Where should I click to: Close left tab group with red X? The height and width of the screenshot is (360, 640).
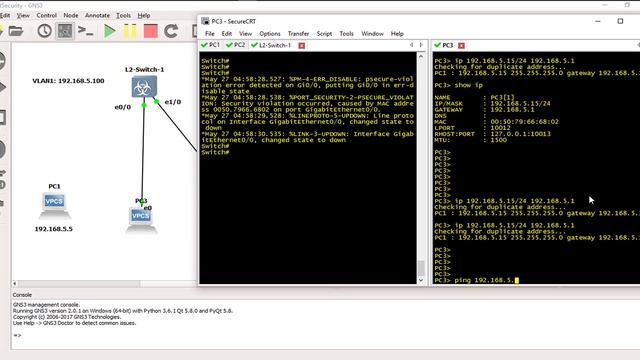point(302,45)
